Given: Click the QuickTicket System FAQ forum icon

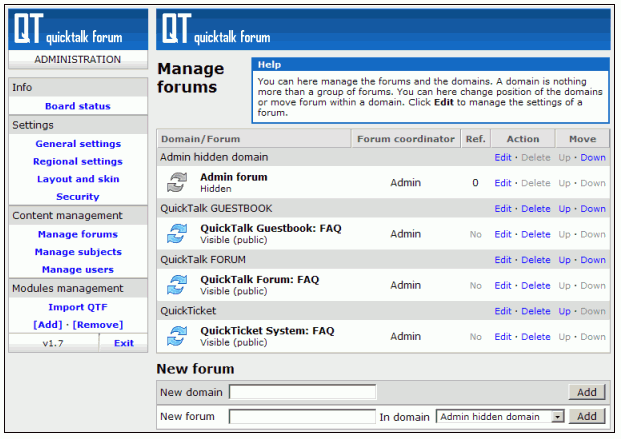Looking at the screenshot, I should click(x=177, y=336).
